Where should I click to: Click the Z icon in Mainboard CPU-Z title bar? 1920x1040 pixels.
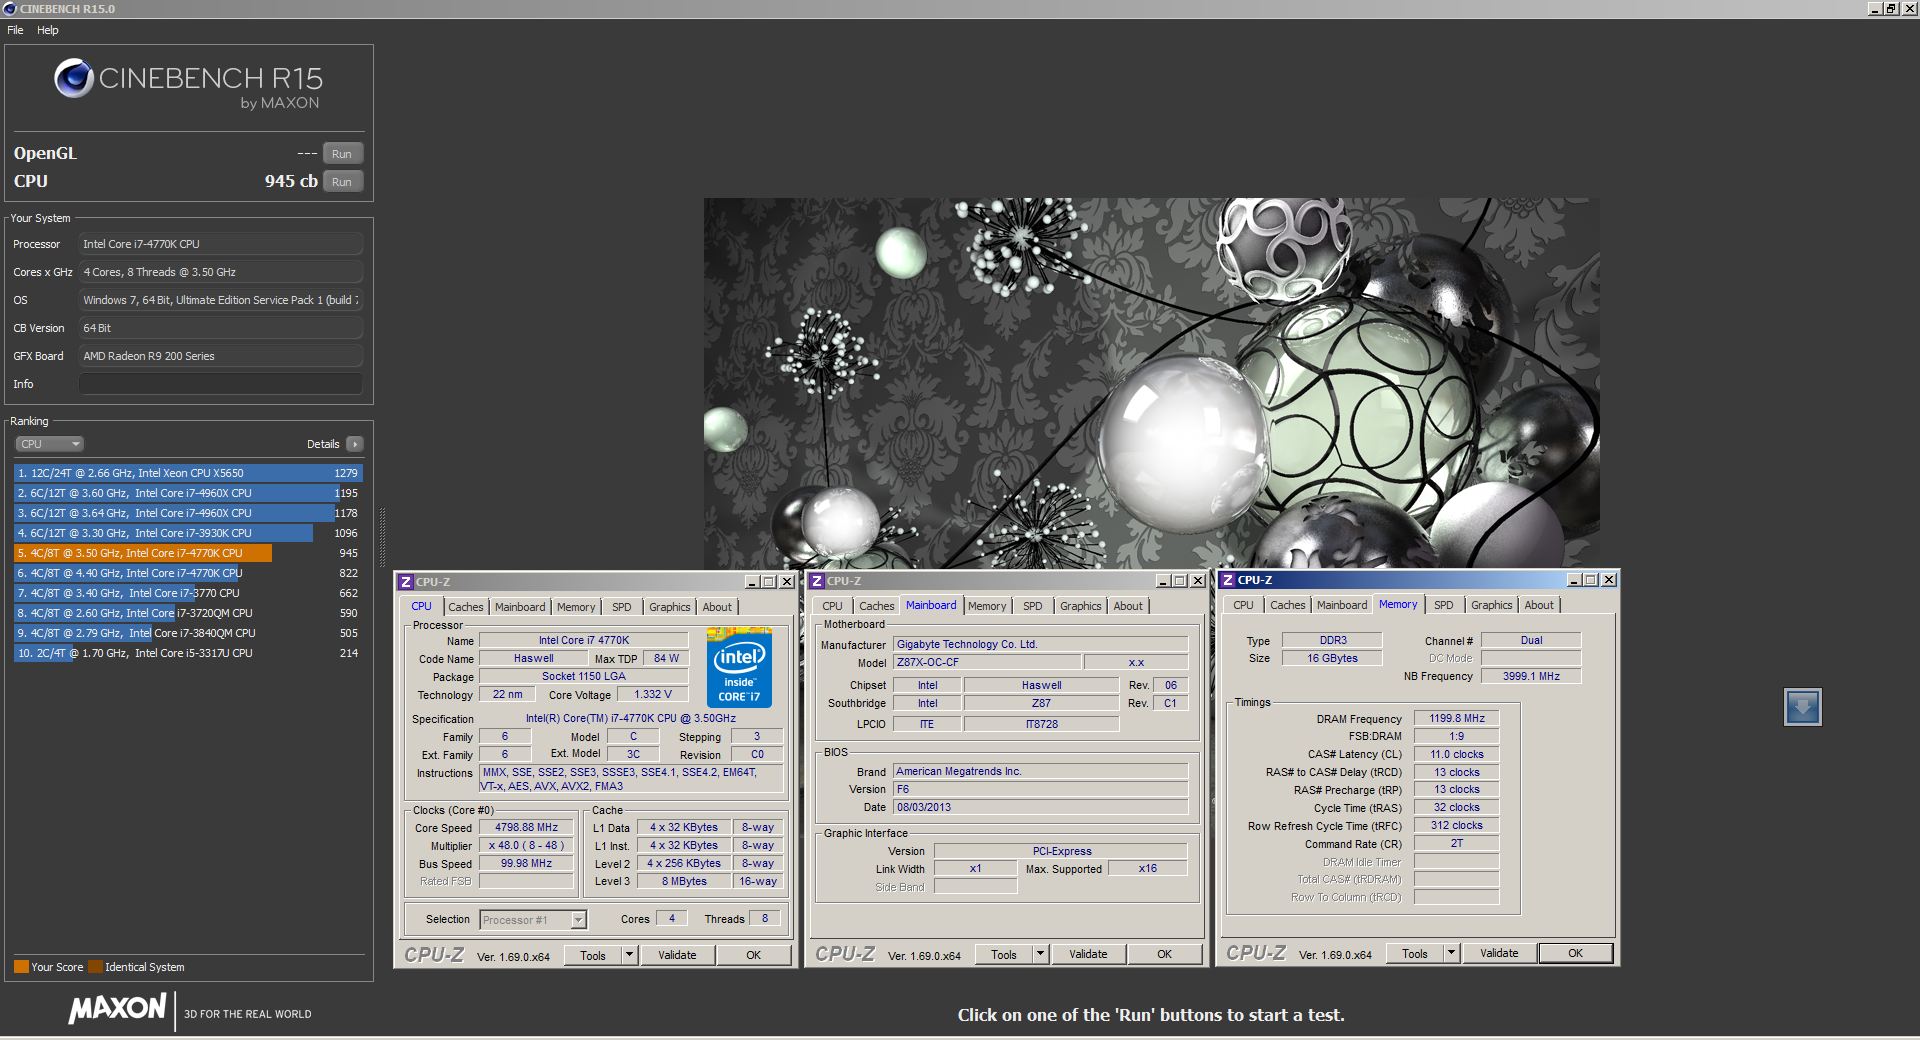point(816,581)
